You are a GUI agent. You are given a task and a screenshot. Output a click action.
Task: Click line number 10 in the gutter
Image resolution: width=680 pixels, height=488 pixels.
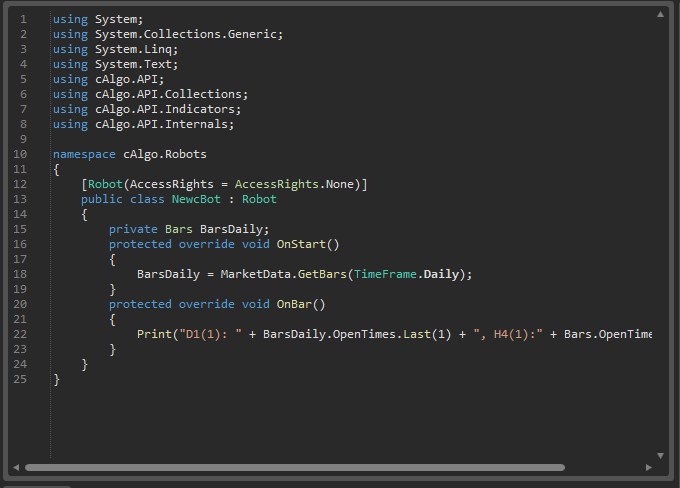21,154
